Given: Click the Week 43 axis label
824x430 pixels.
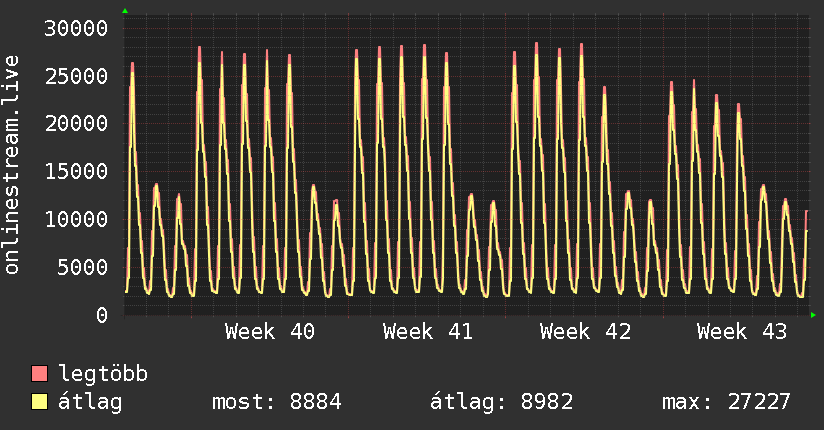Looking at the screenshot, I should [x=743, y=332].
